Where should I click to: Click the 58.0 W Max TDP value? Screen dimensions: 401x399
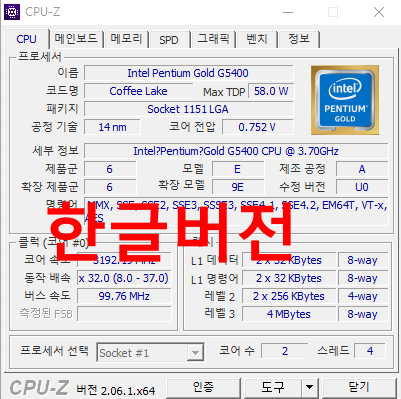[271, 91]
